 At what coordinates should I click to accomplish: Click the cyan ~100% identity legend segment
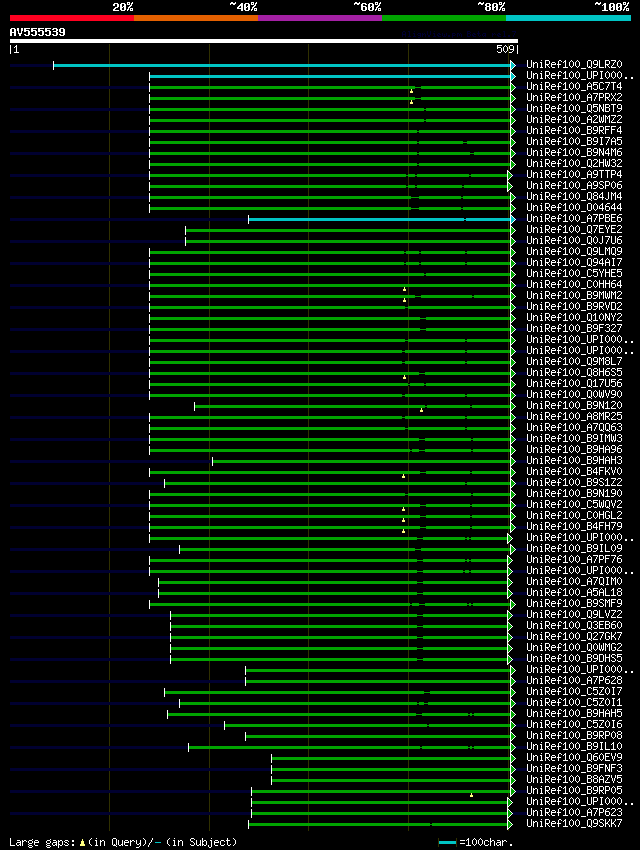click(x=568, y=18)
